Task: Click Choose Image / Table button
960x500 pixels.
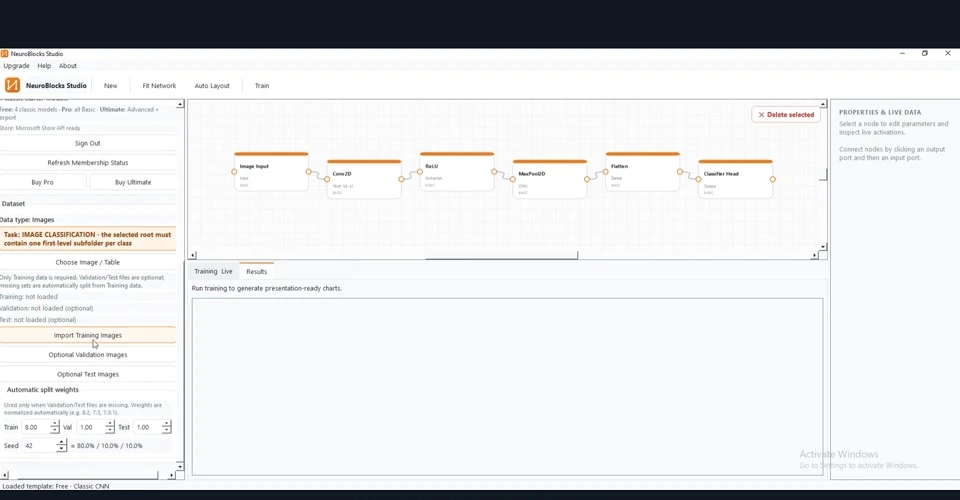Action: (88, 262)
